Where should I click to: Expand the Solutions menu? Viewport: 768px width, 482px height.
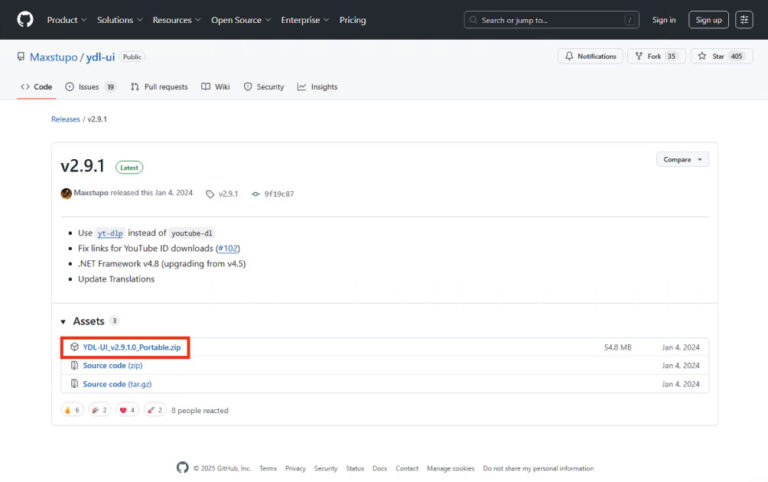[x=119, y=20]
